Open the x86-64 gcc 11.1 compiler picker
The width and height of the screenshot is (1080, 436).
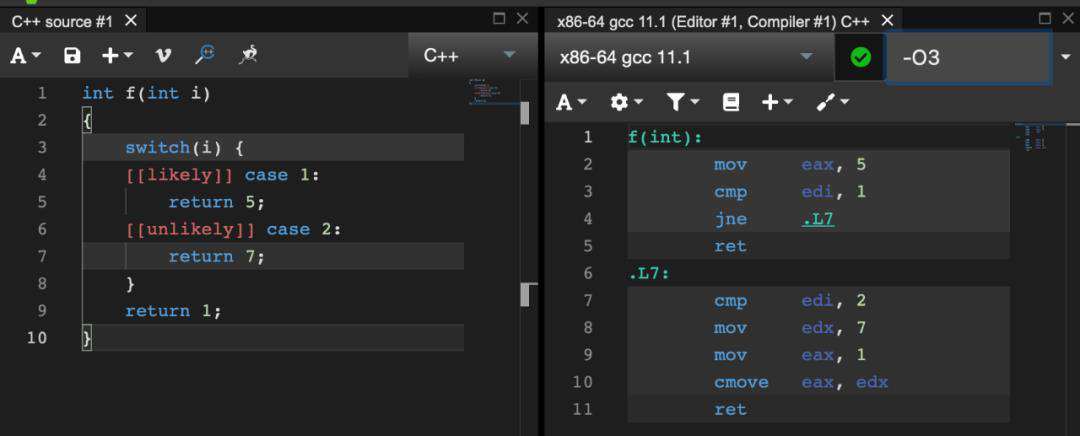(687, 57)
